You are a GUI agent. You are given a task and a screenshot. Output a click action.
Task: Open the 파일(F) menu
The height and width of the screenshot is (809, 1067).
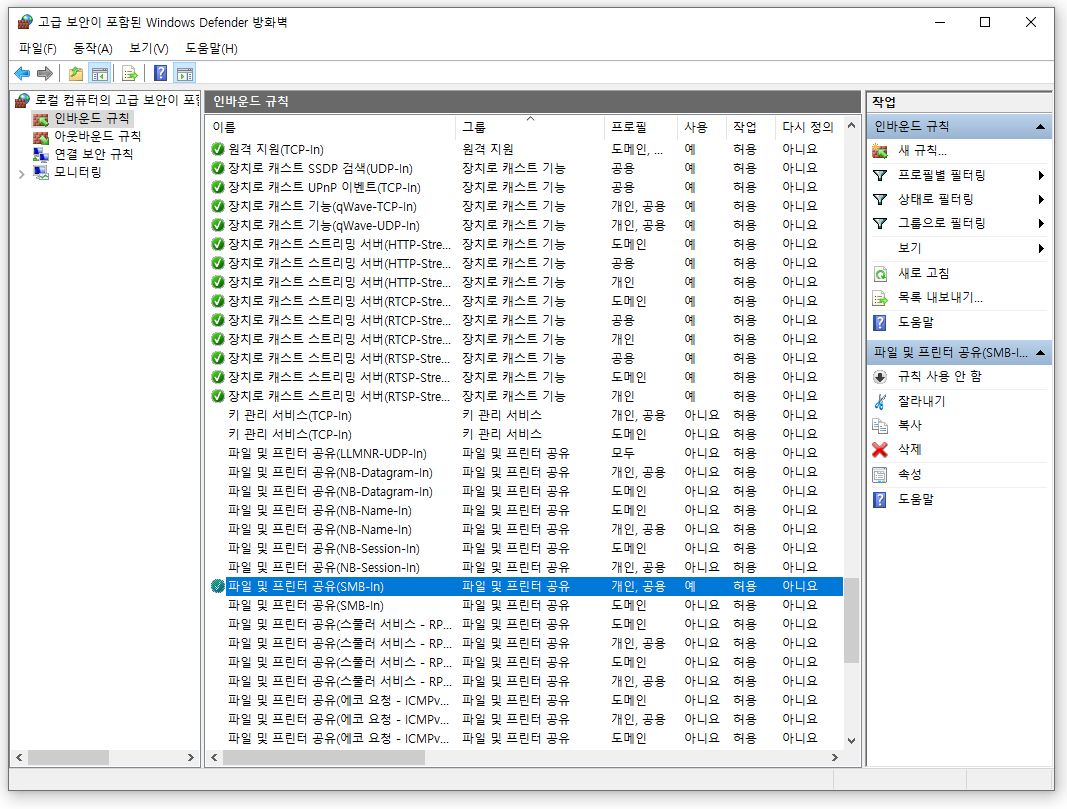tap(38, 48)
